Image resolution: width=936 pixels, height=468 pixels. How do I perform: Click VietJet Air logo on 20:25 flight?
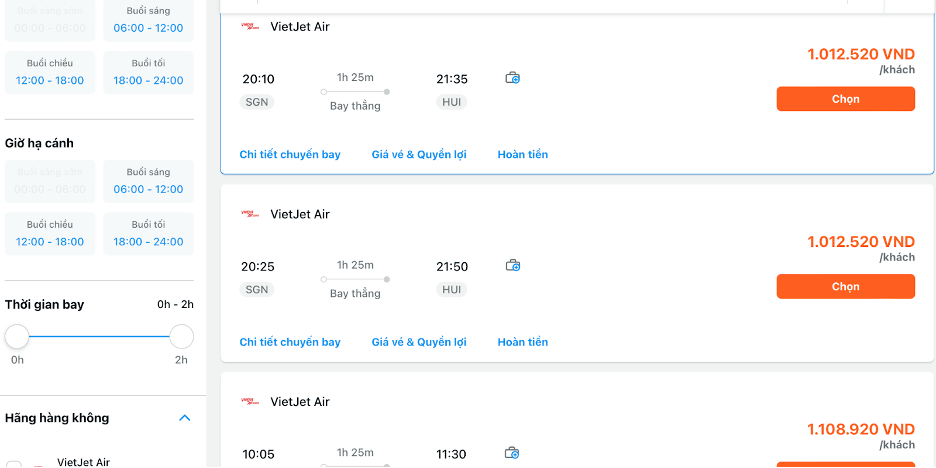250,214
